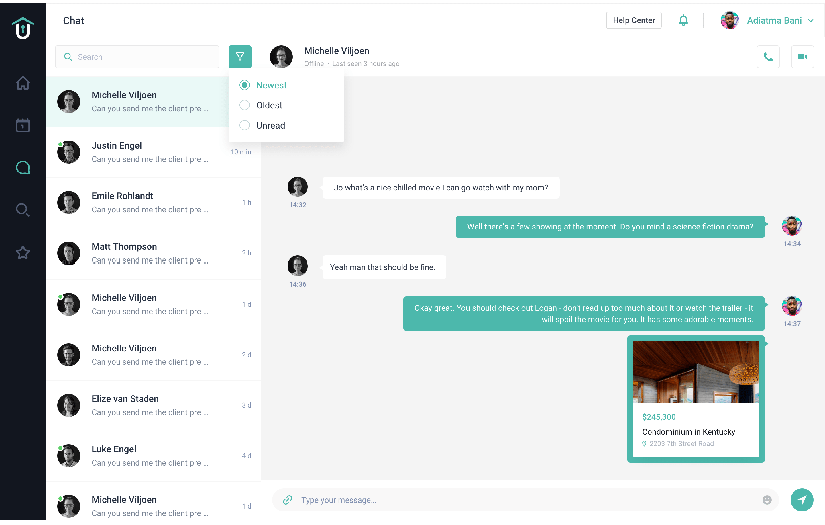Screen dimensions: 825x525
Task: Click the Adiatma Bani user name
Action: pyautogui.click(x=774, y=21)
